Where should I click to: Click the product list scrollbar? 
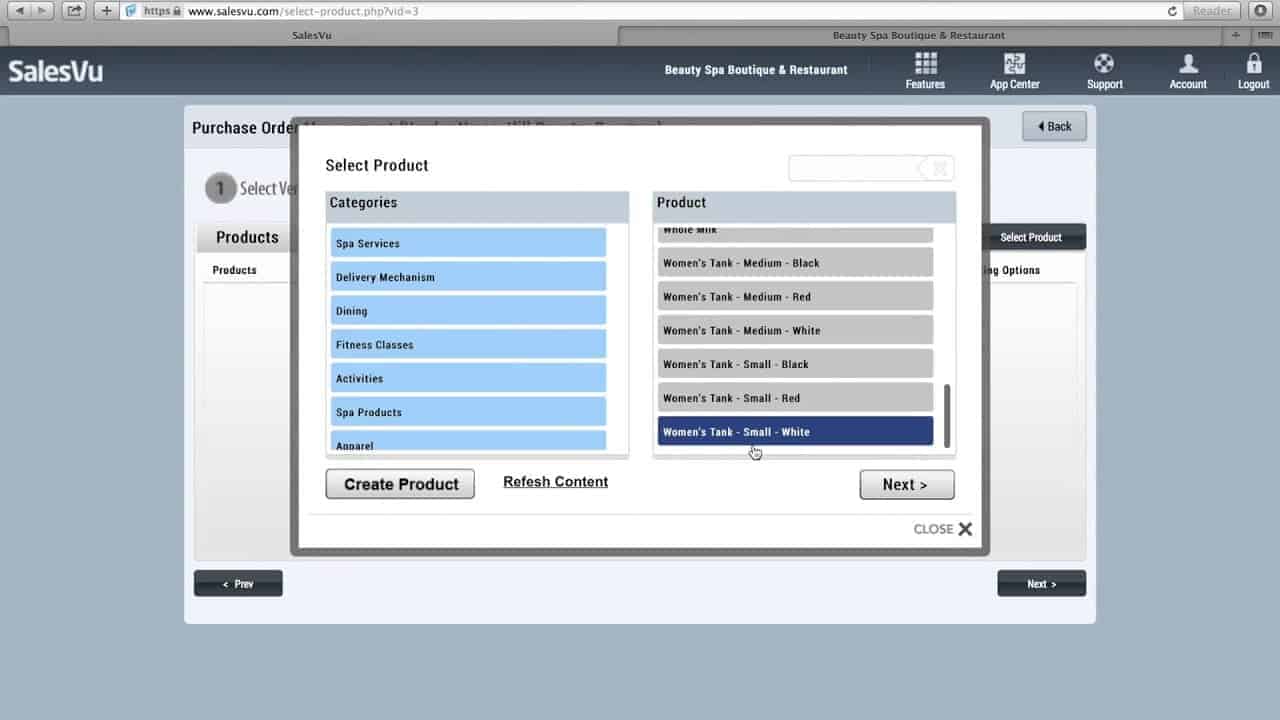[x=947, y=416]
